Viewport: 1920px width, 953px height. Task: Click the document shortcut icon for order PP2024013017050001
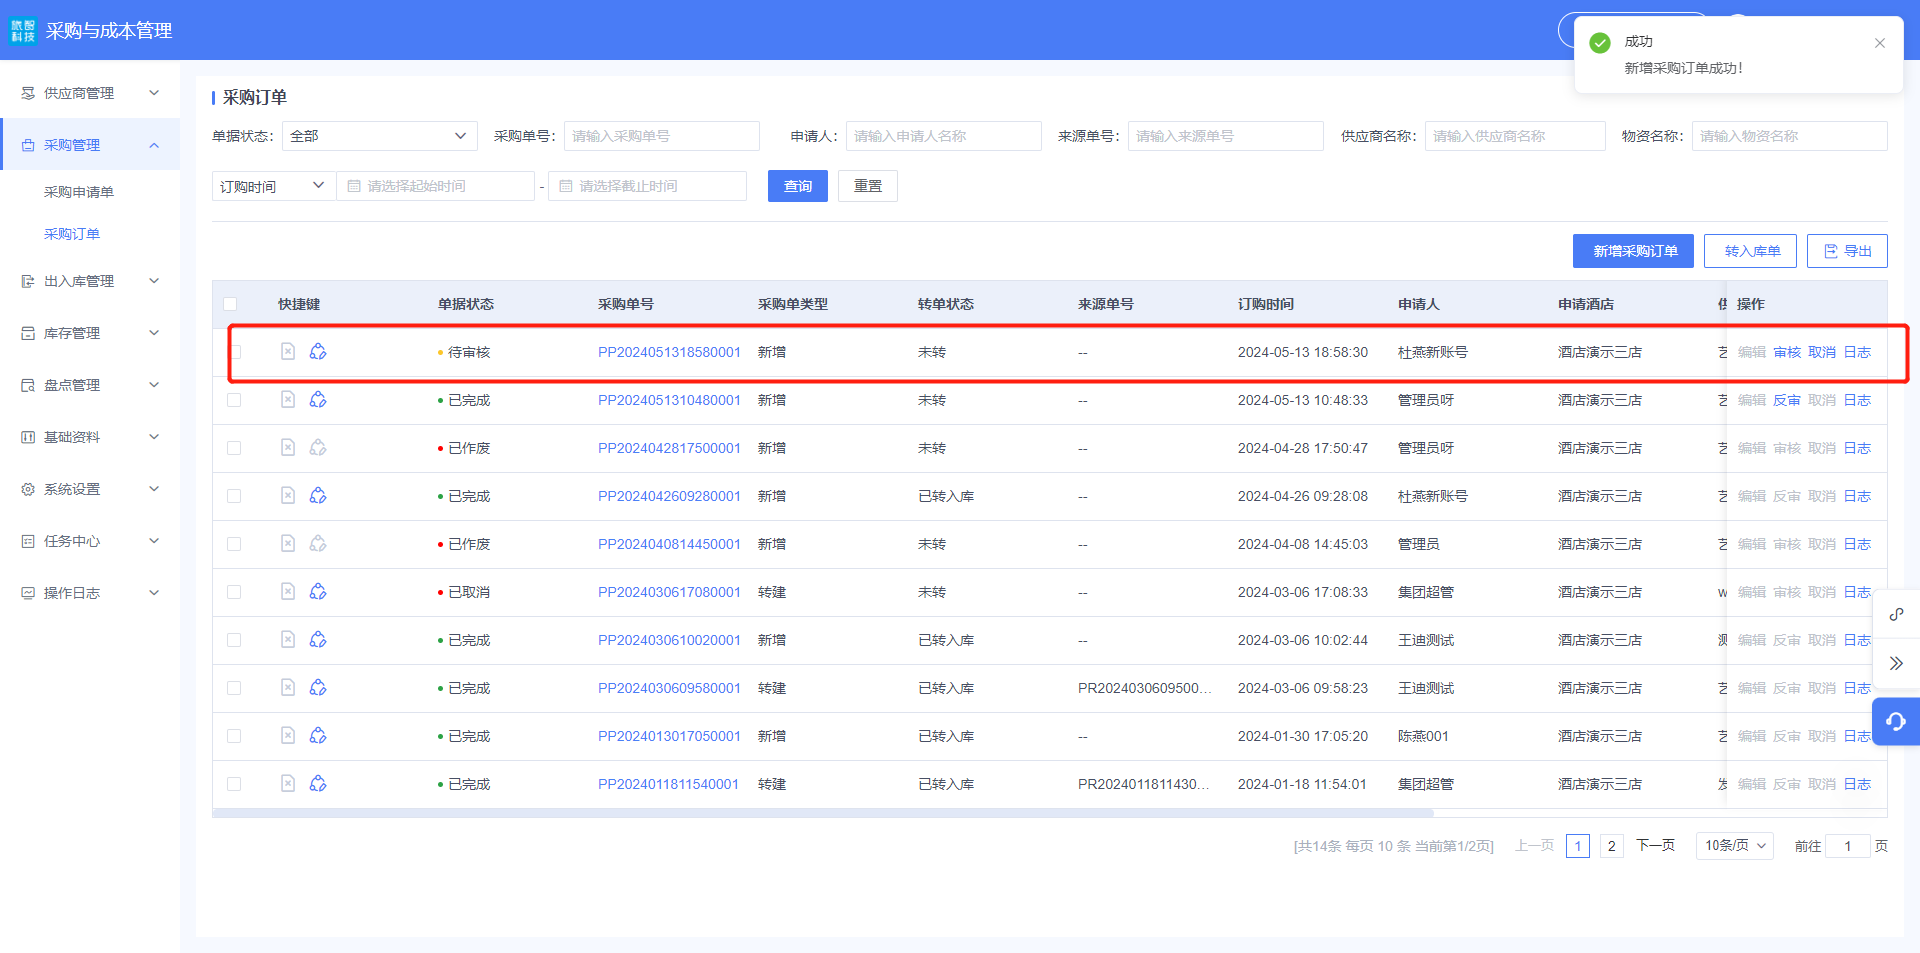[x=288, y=735]
